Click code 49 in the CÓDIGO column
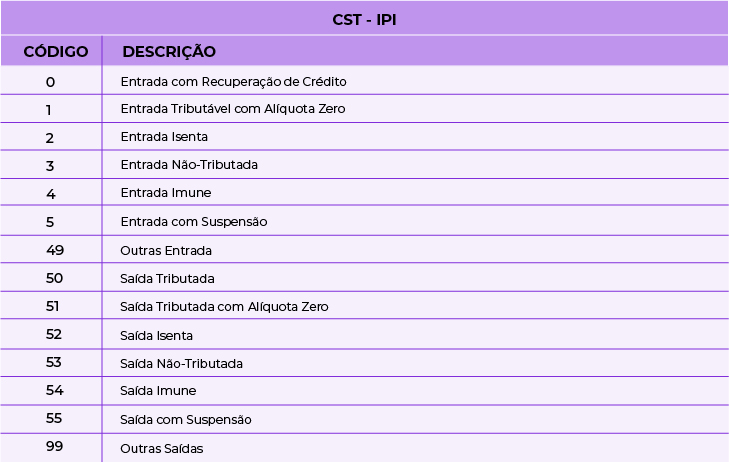Image resolution: width=729 pixels, height=462 pixels. point(54,250)
